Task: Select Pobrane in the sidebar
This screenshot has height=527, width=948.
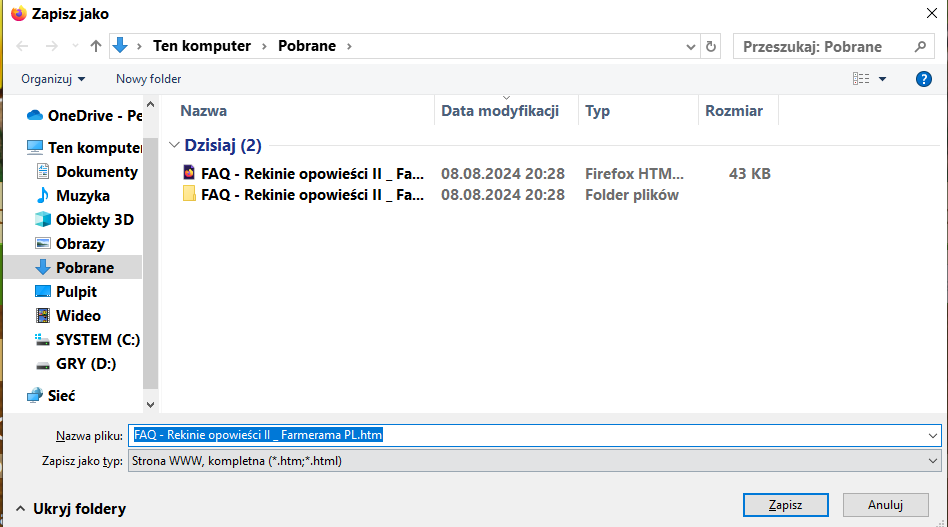Action: [x=73, y=267]
